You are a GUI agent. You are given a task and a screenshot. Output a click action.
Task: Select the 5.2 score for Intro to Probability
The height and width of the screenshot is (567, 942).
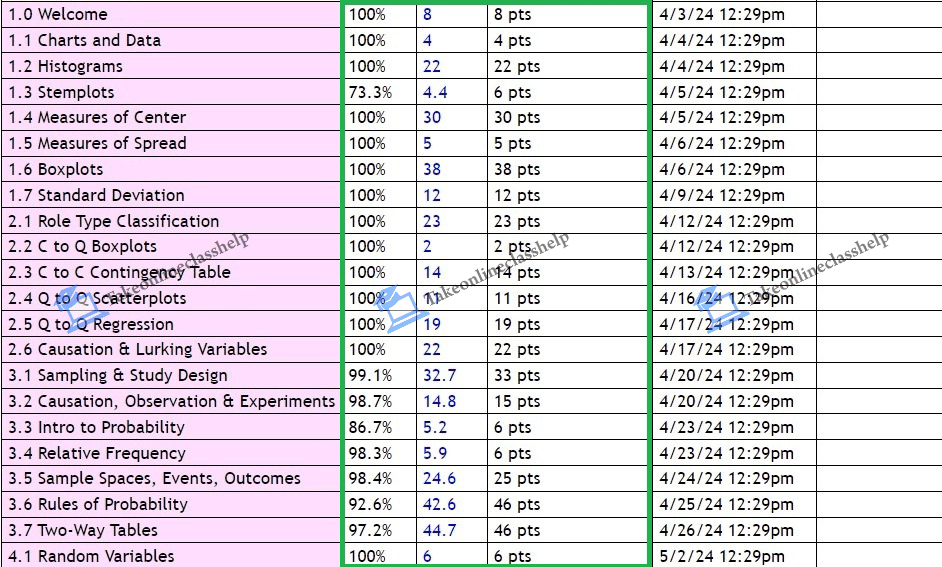point(435,427)
